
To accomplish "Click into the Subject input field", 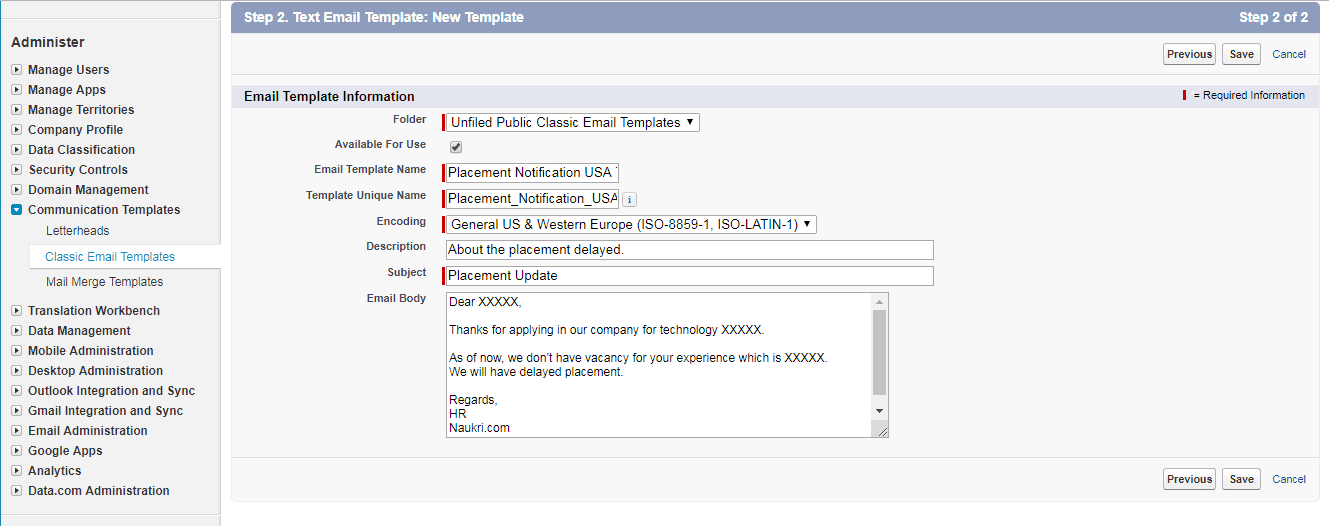I will pos(689,276).
